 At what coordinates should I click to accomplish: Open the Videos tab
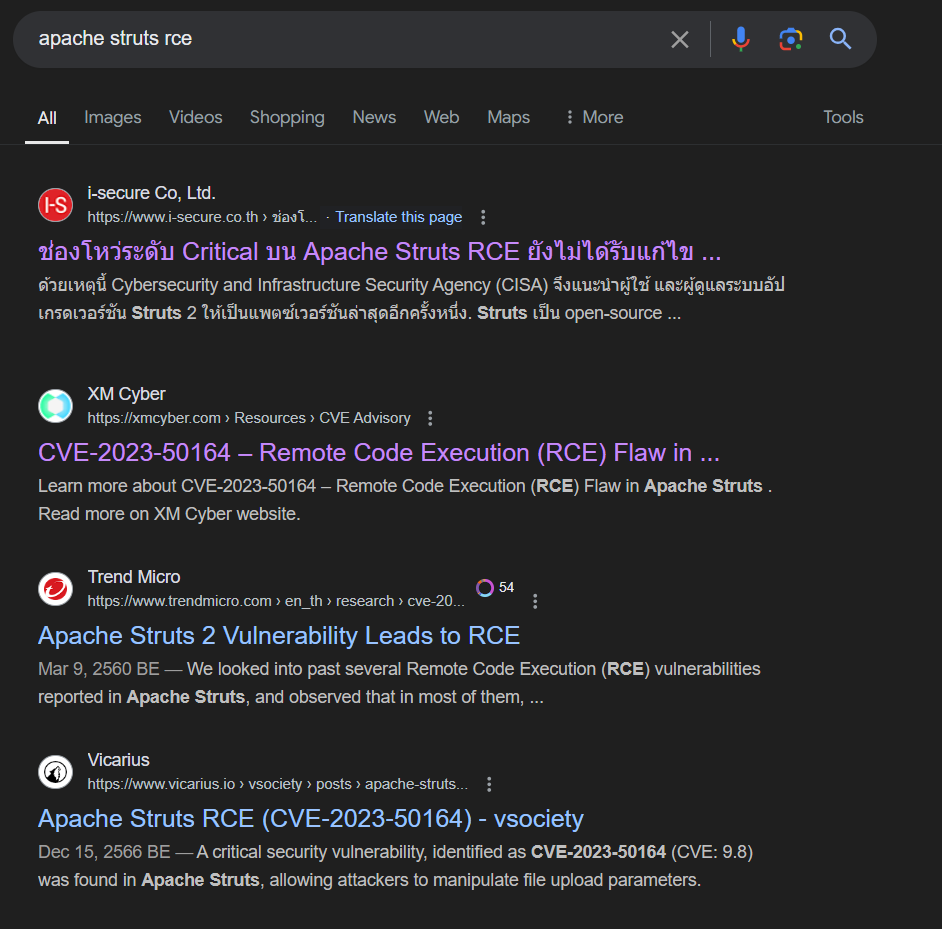pos(195,117)
